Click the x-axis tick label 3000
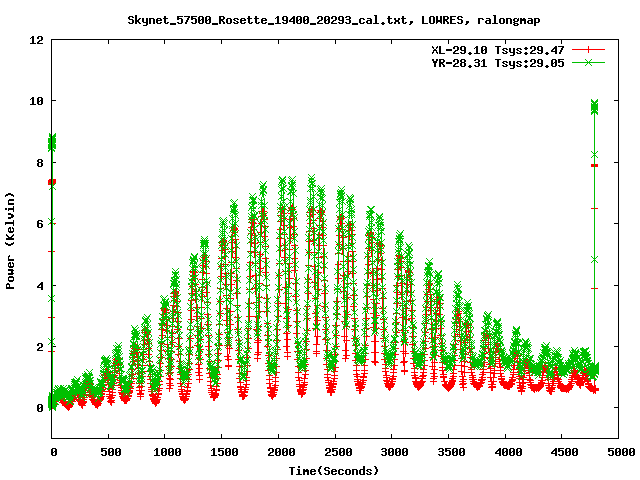 [394, 452]
